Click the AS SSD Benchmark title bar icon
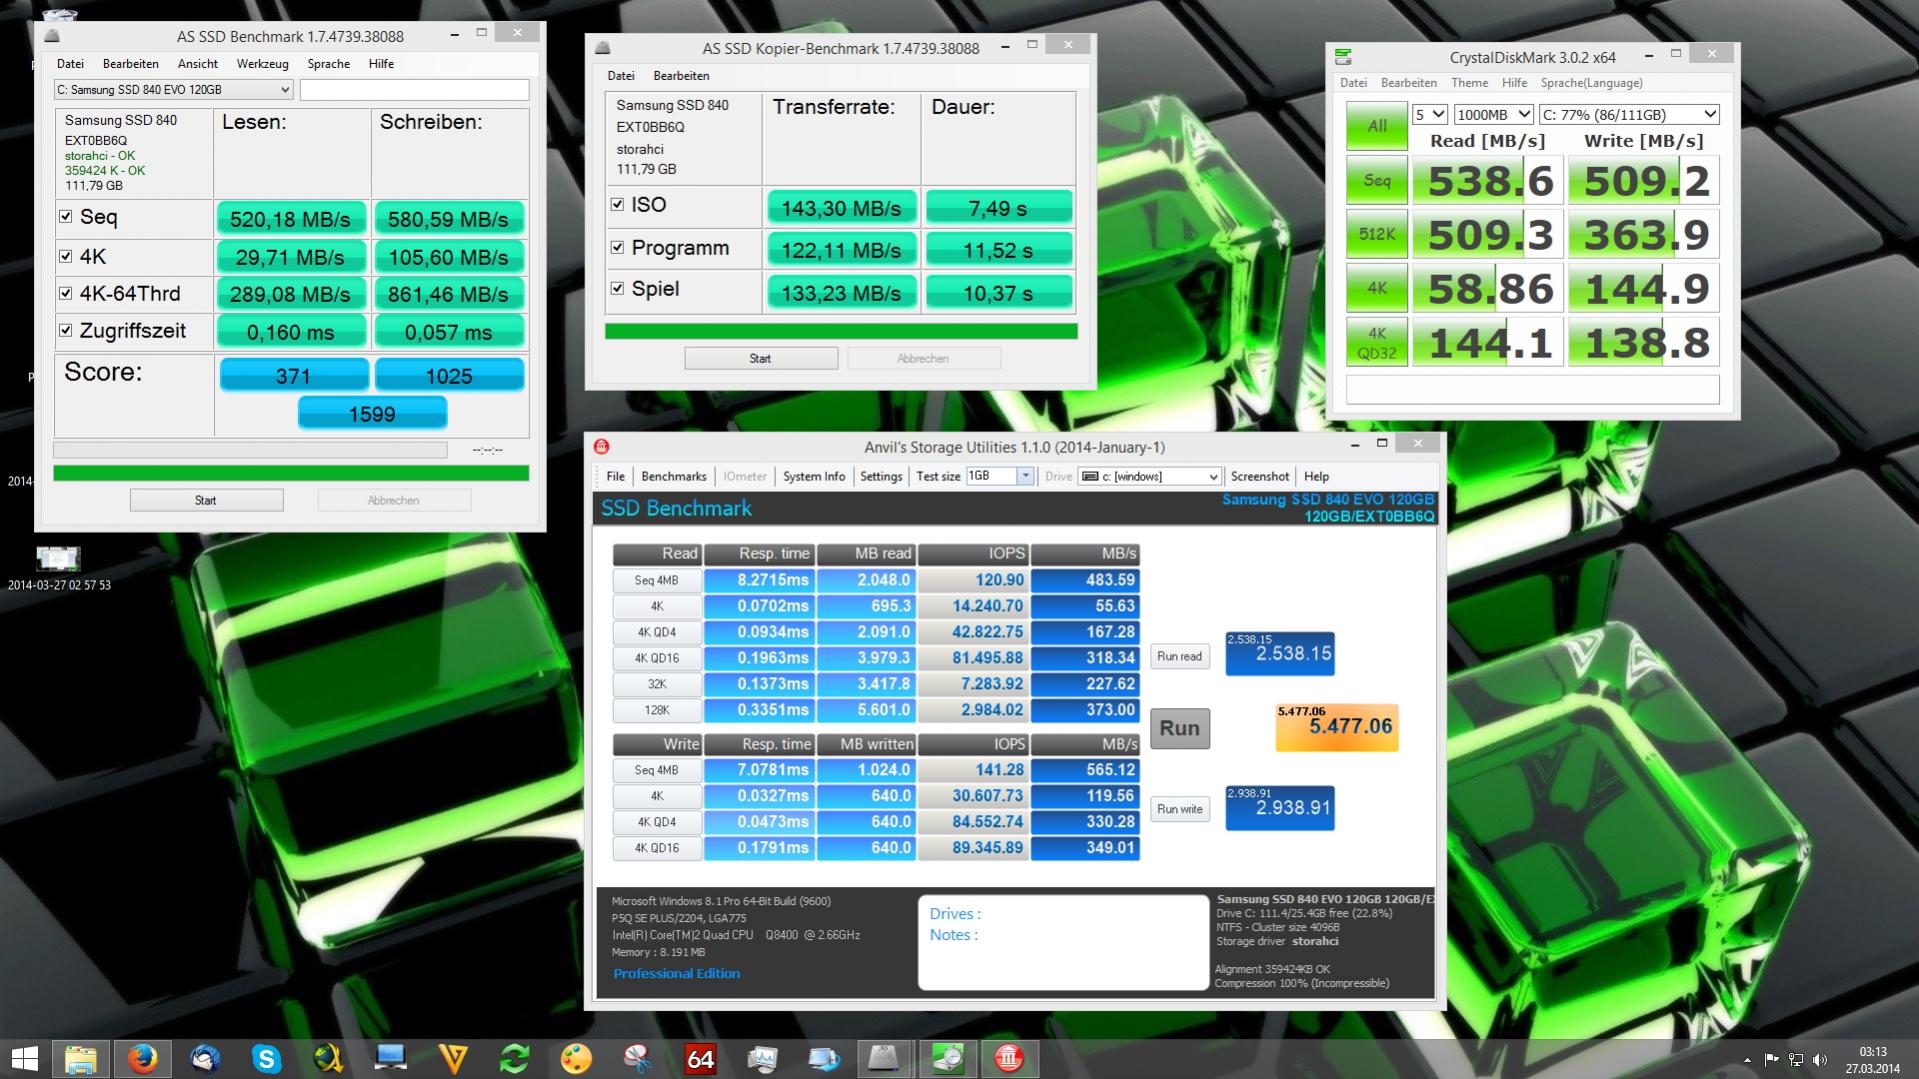Screen dimensions: 1919x1079 (x=52, y=36)
